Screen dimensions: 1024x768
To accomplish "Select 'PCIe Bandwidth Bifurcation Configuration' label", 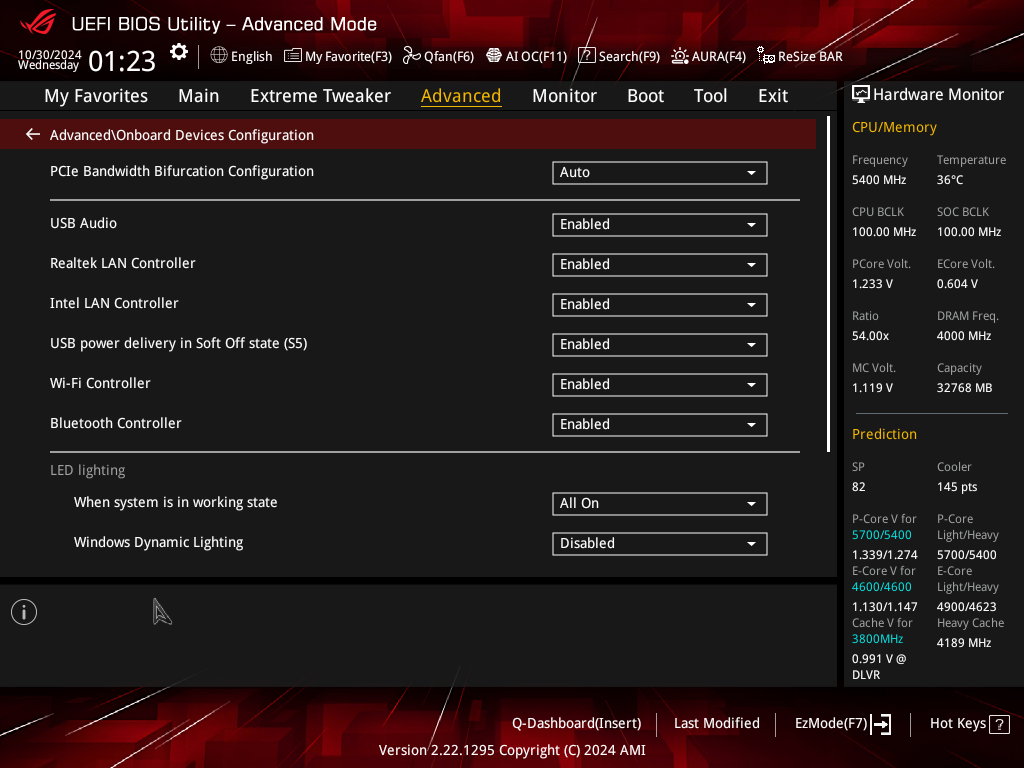I will coord(182,171).
